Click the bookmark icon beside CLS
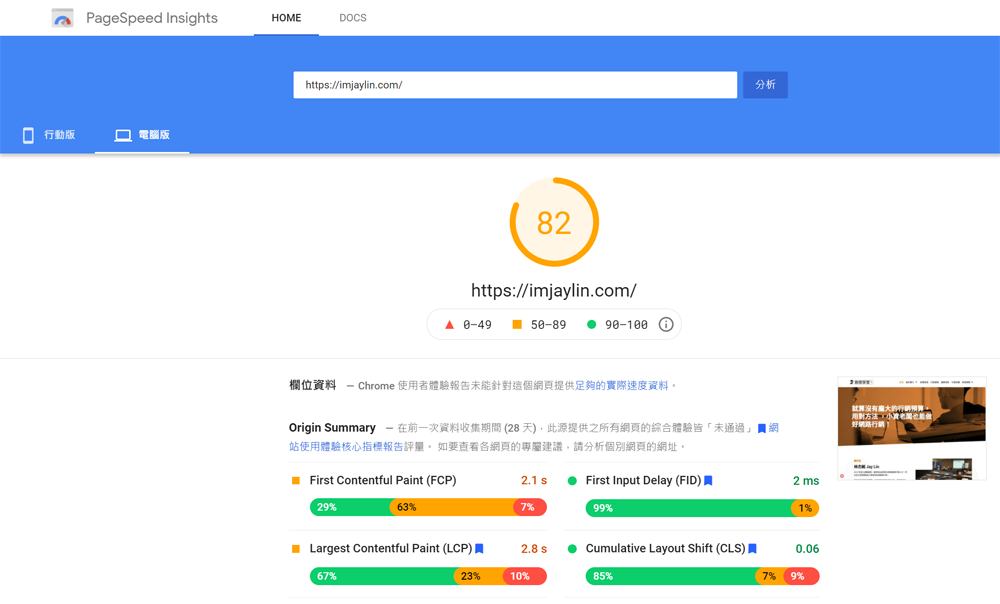The image size is (1000, 604). click(x=753, y=549)
